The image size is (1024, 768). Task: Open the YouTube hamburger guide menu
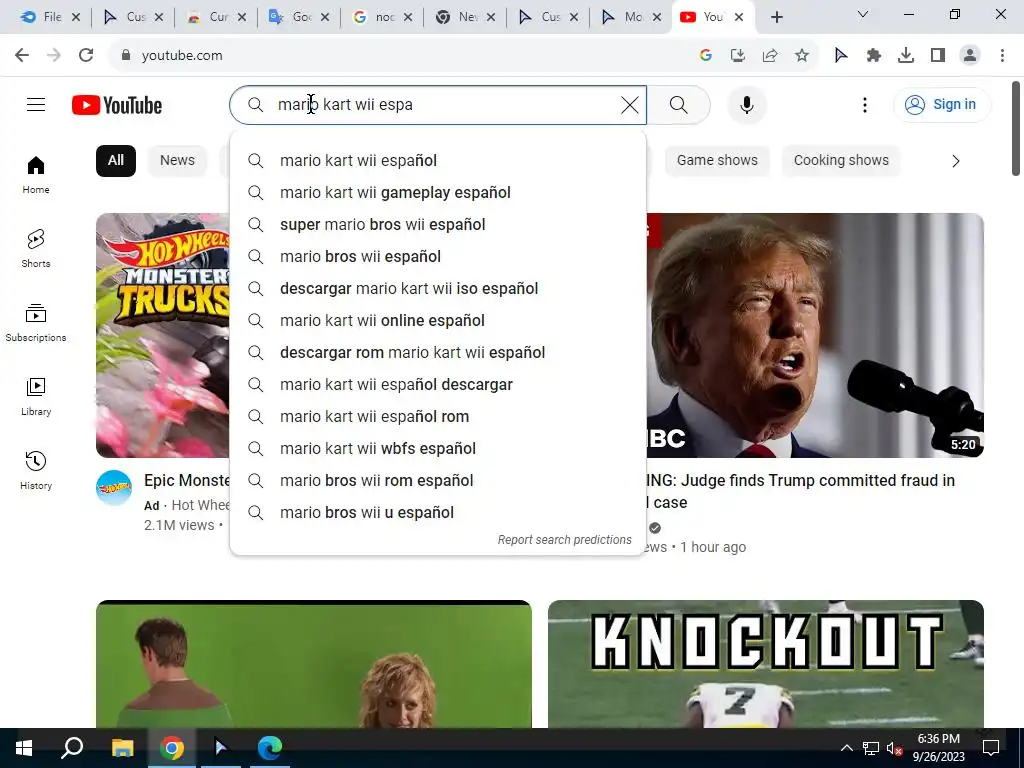[36, 104]
